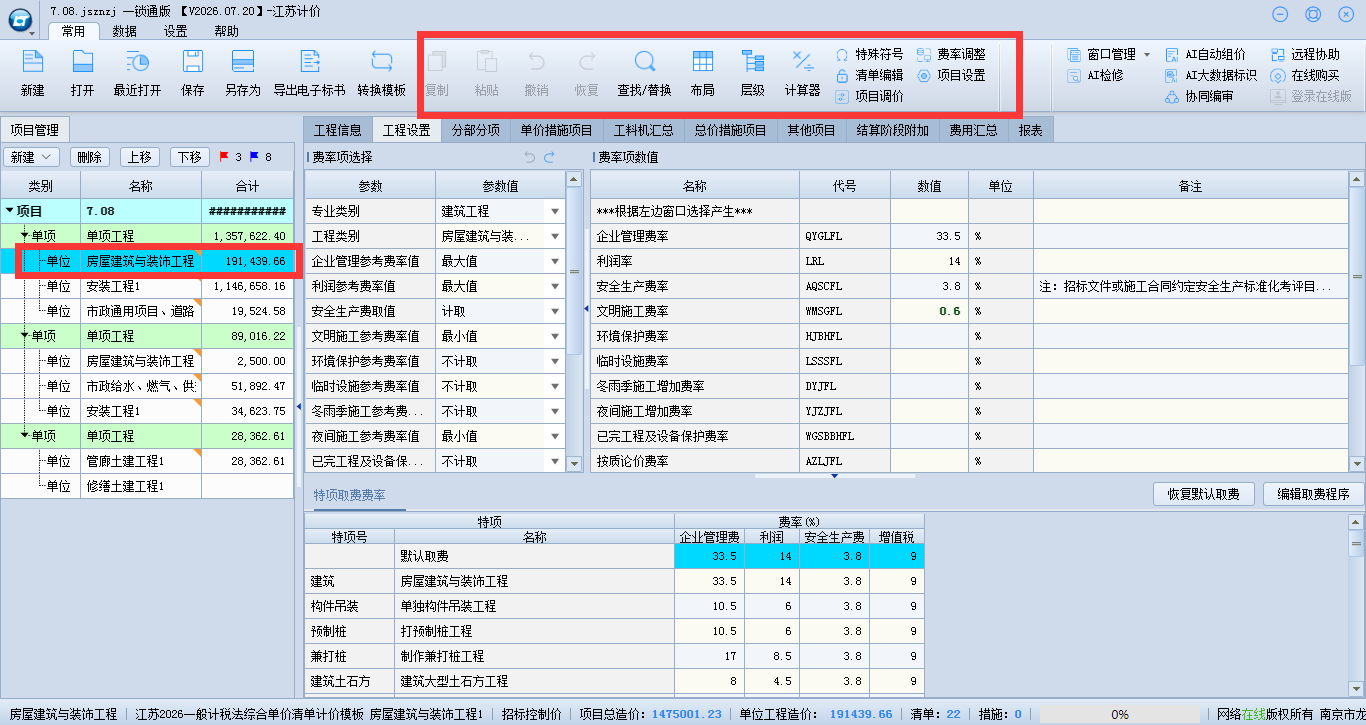The width and height of the screenshot is (1366, 725).
Task: Select 管廊土建工程1 tree row
Action: [x=149, y=461]
